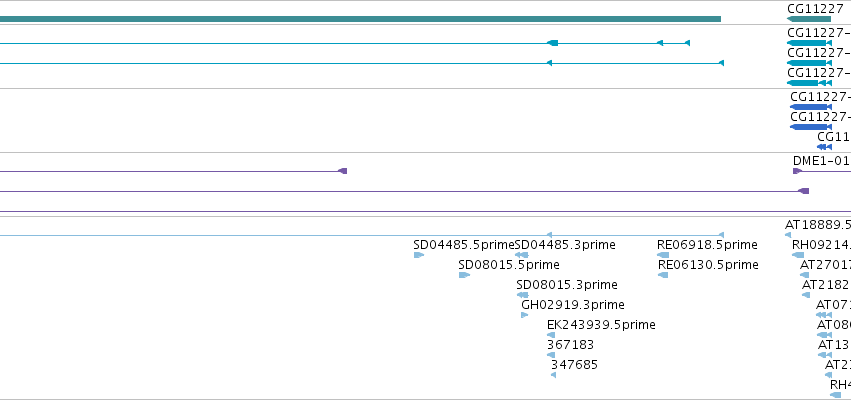Select the EK243939.5prime feature glyph
The image size is (851, 400).
click(551, 335)
